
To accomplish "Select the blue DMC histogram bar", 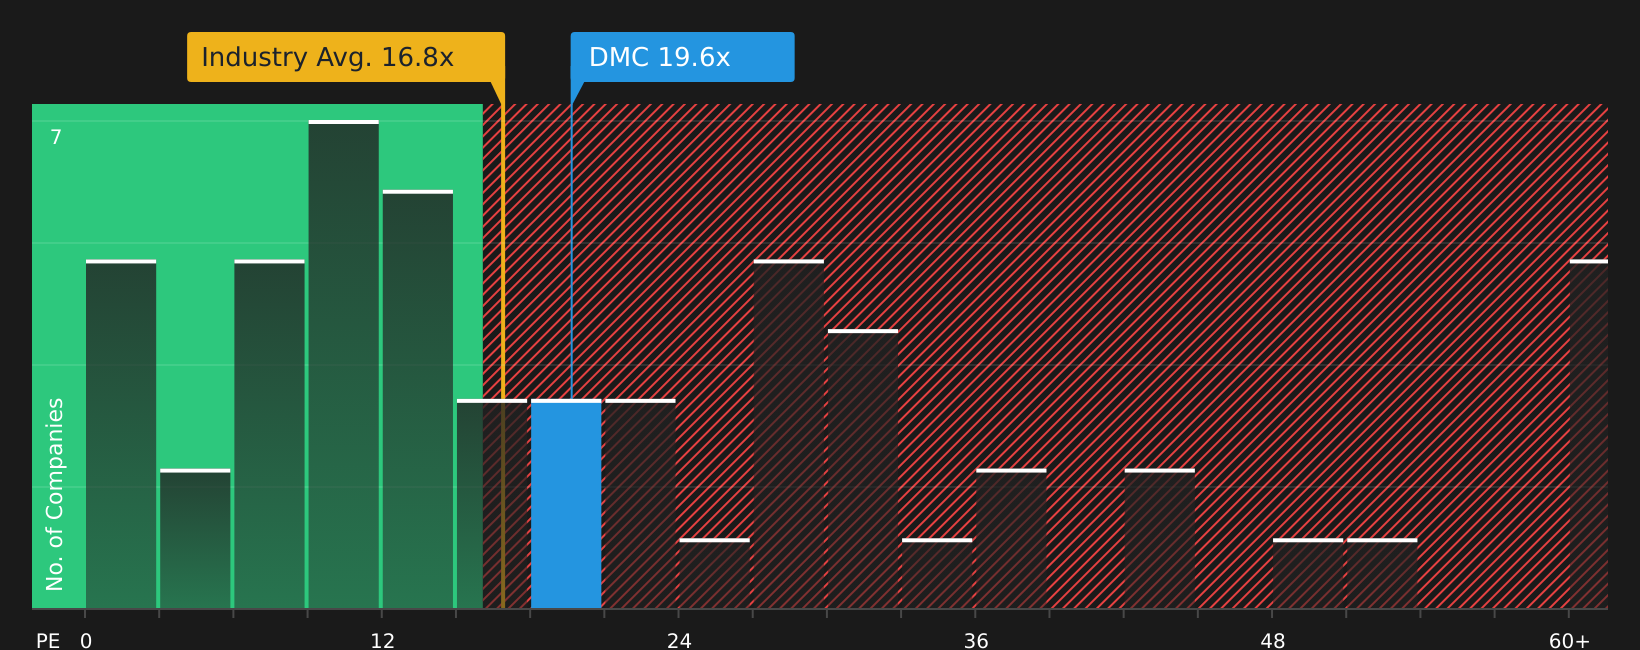I will (x=566, y=504).
